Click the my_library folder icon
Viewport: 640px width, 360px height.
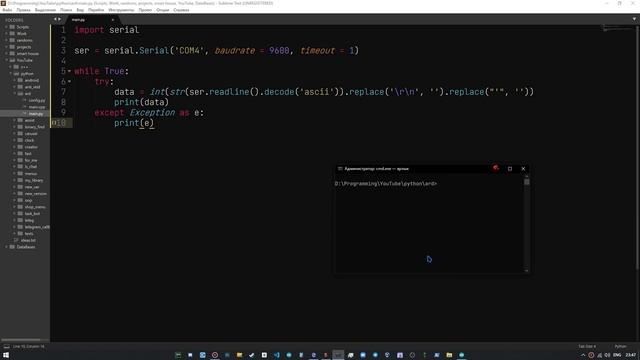20,180
